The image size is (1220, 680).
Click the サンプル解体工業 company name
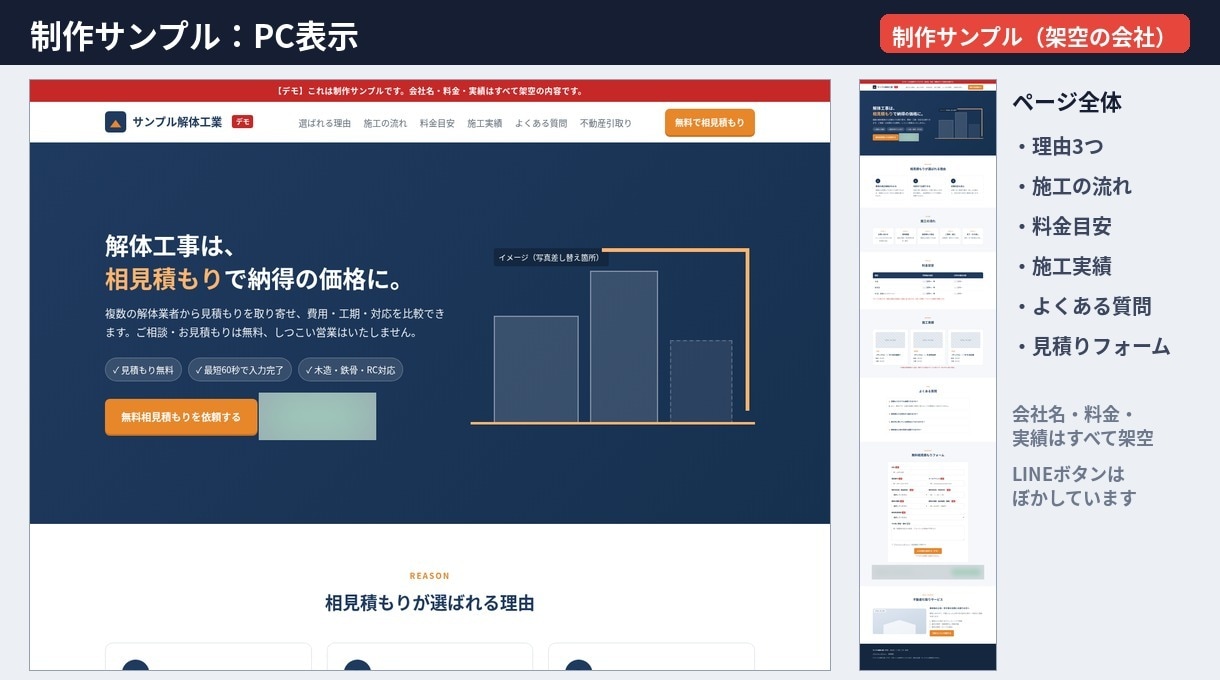(x=177, y=122)
